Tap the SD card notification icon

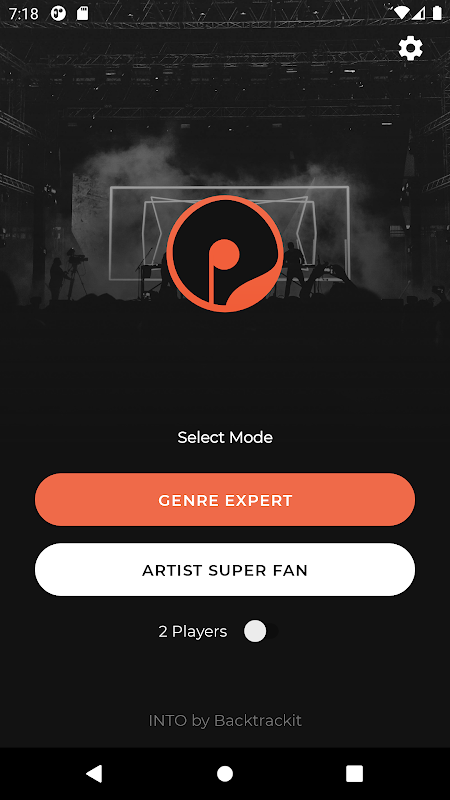pos(82,13)
